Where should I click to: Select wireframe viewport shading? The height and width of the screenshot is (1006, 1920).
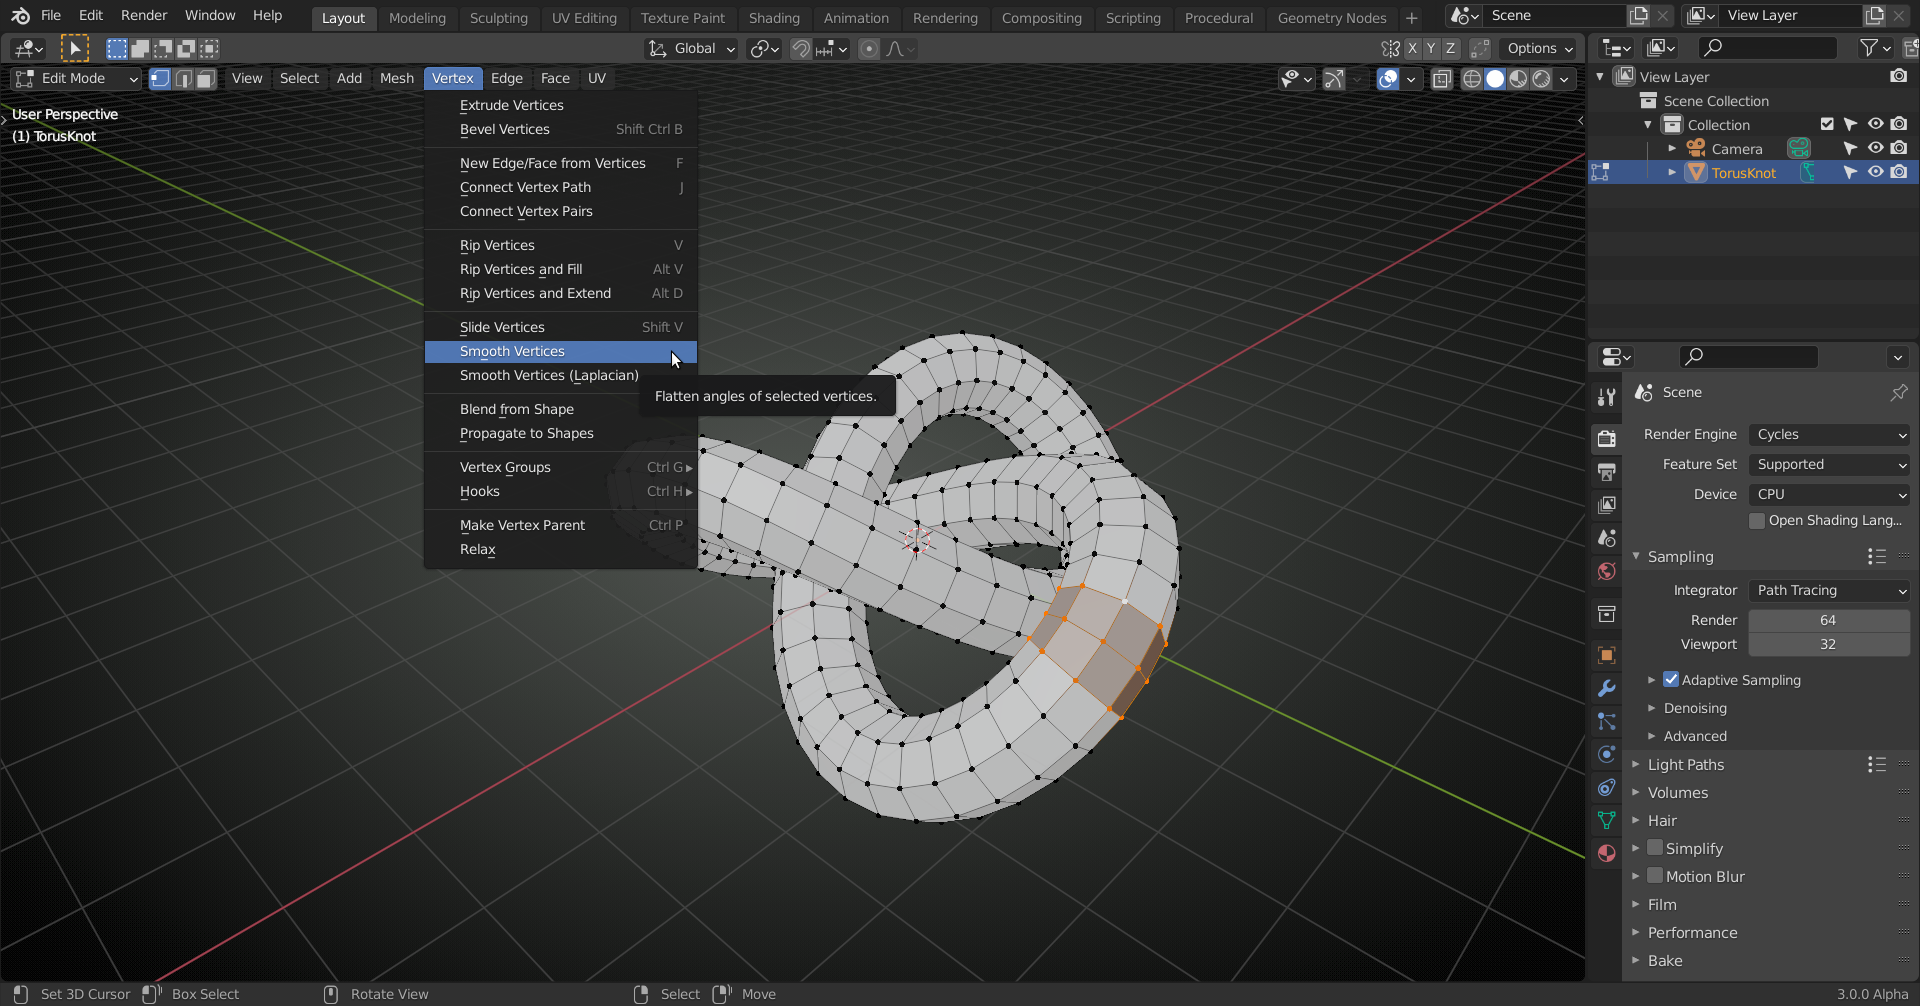(x=1471, y=79)
